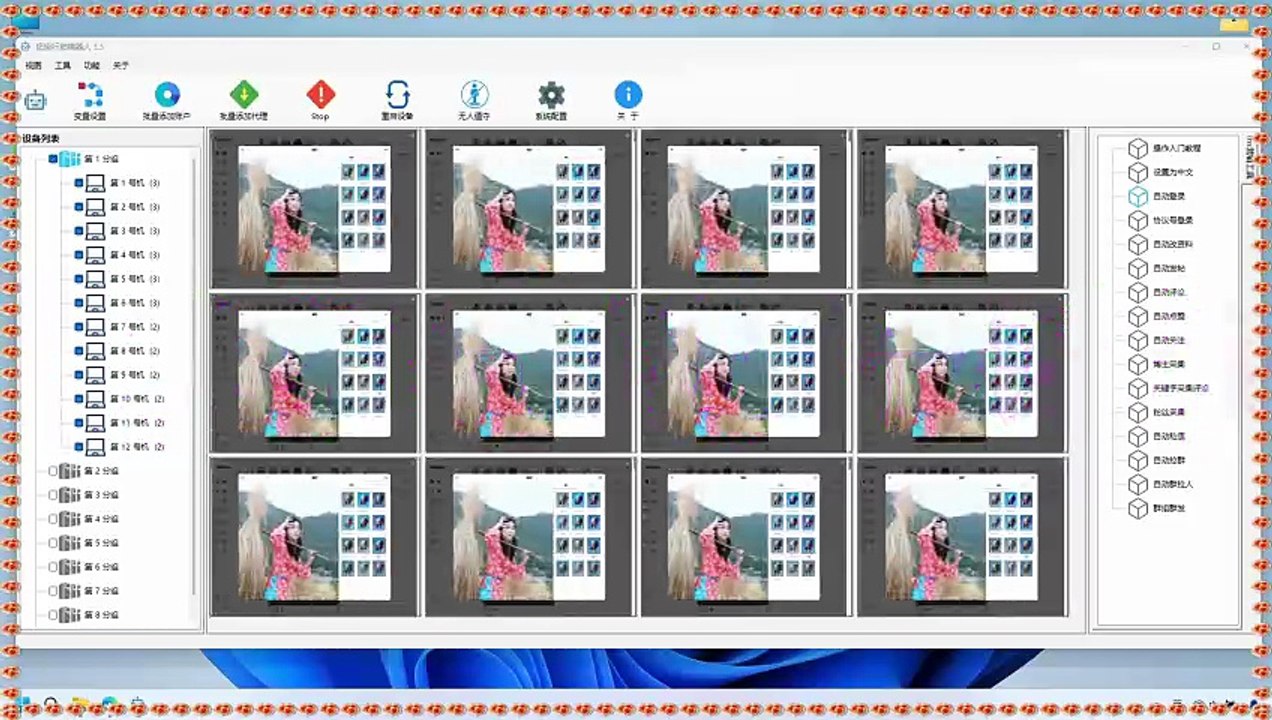Open the 视图 View menu
This screenshot has width=1272, height=720.
point(34,65)
